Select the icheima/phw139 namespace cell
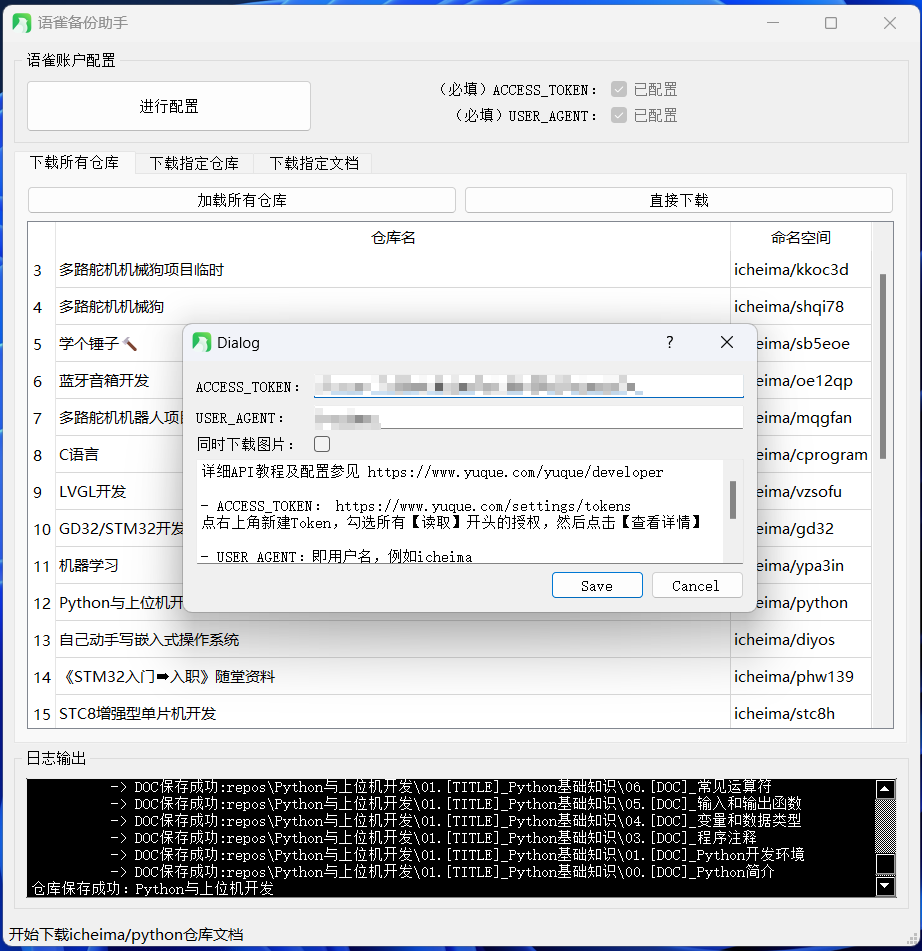This screenshot has height=951, width=922. tap(801, 677)
